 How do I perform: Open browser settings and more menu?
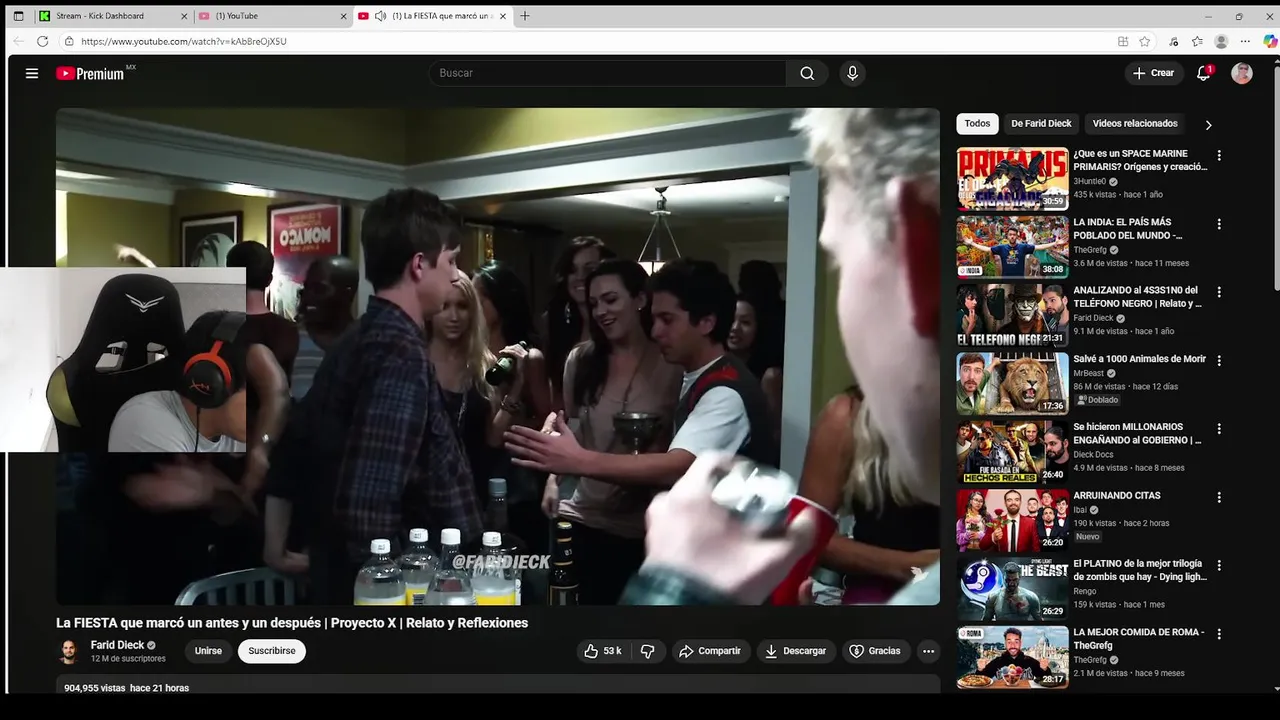pos(1245,41)
